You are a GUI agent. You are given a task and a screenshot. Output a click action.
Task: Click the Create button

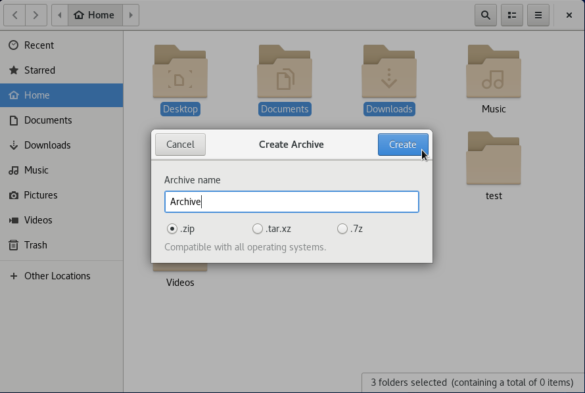click(x=403, y=144)
